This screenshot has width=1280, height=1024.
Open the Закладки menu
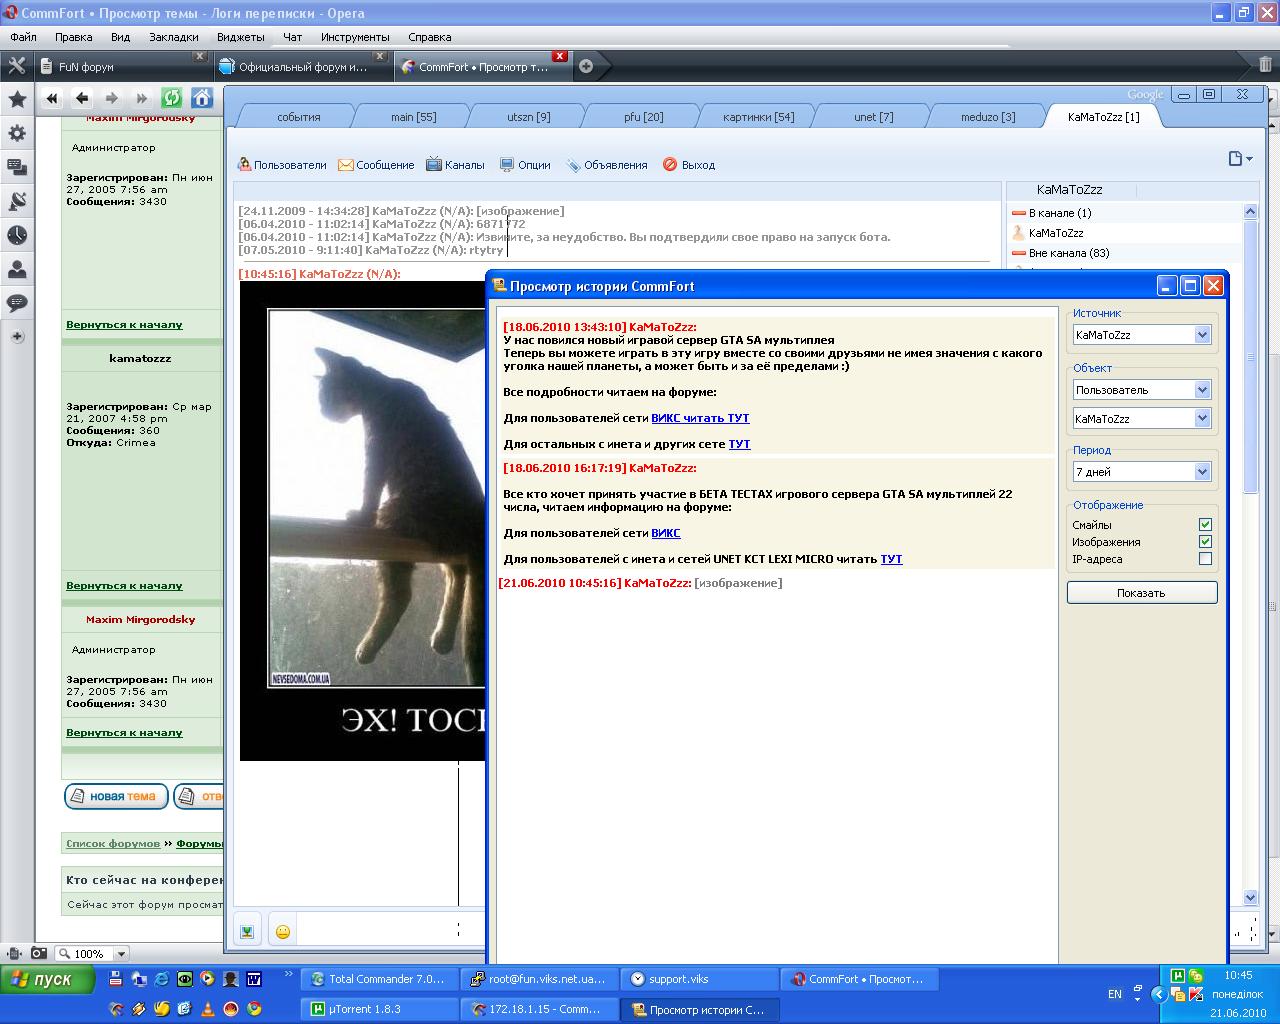[x=173, y=37]
